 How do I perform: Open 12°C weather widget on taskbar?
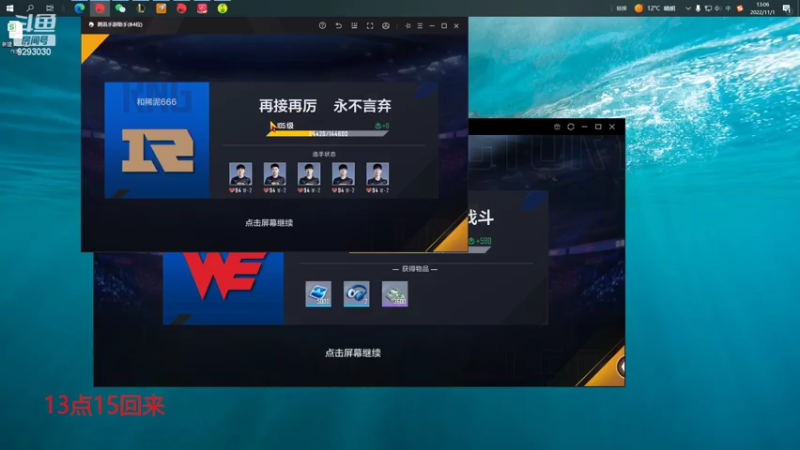pyautogui.click(x=655, y=8)
